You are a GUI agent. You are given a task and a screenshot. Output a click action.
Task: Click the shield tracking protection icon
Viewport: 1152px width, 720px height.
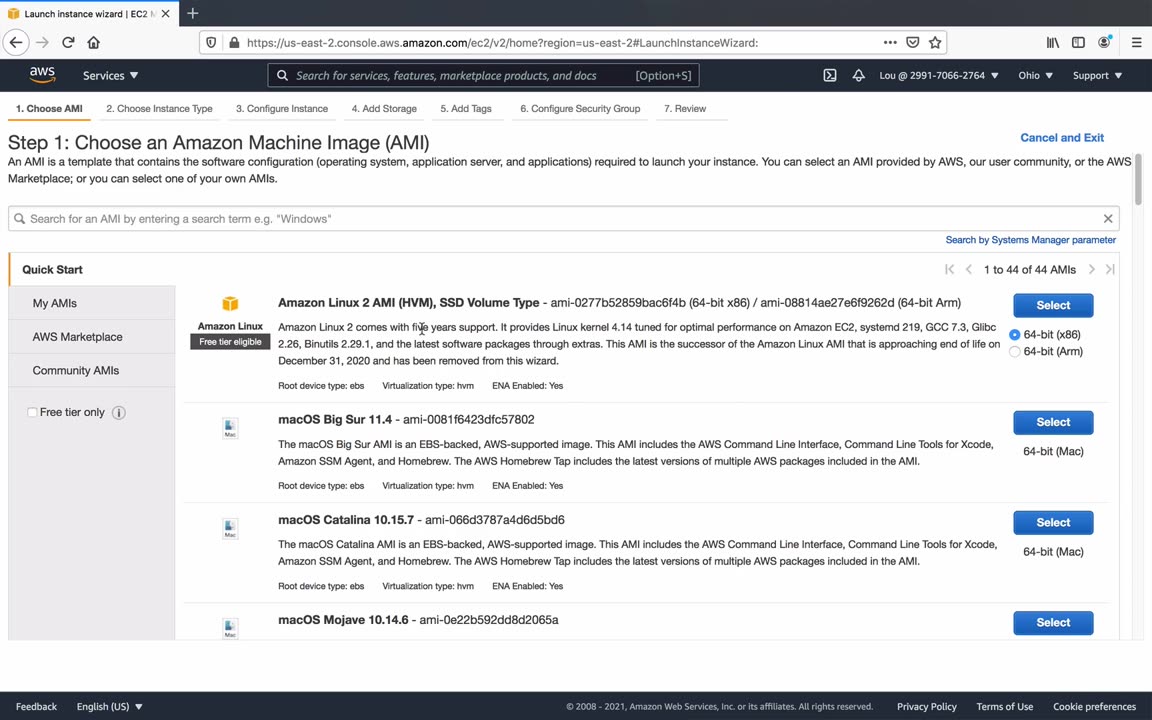coord(211,43)
